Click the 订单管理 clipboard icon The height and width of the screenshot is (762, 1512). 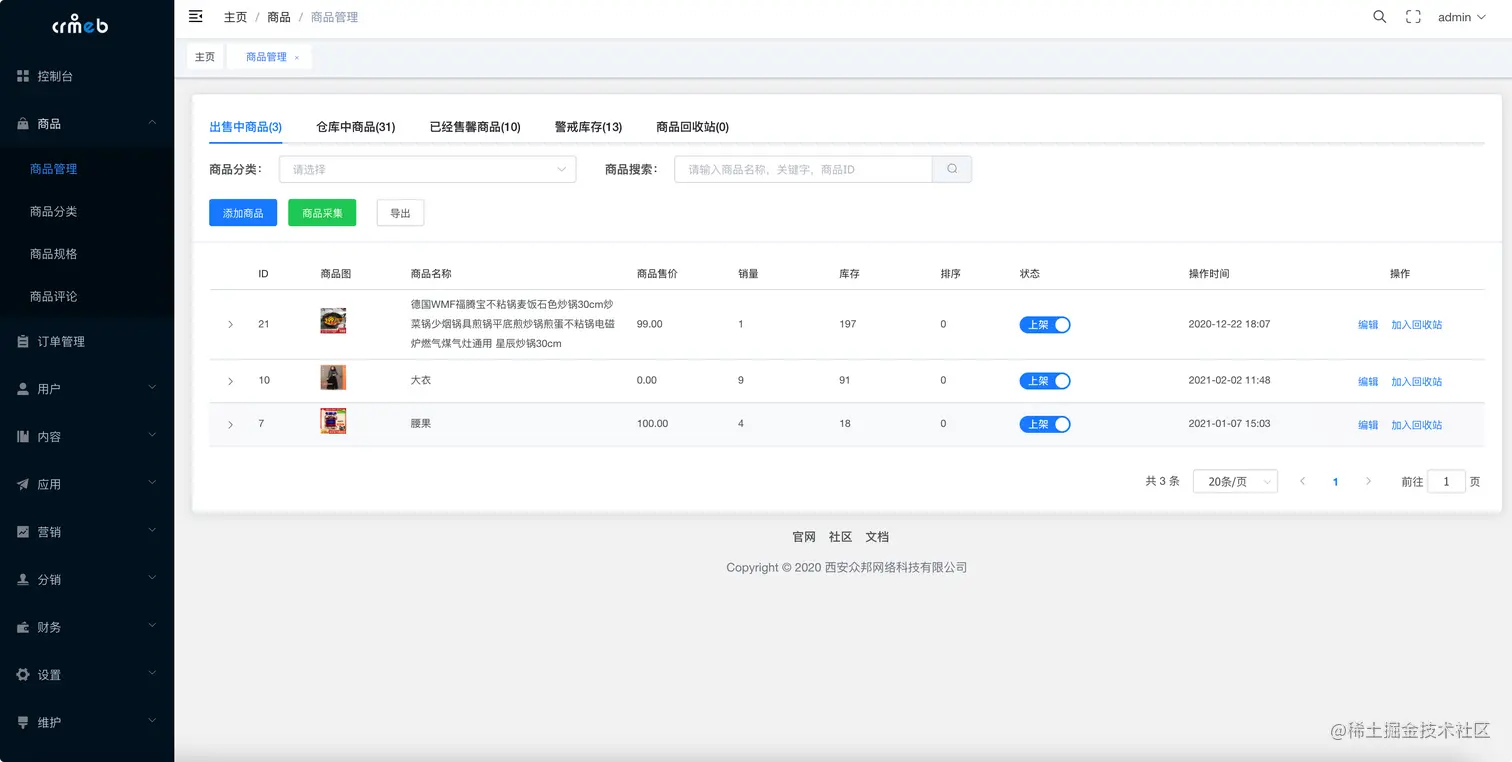23,342
